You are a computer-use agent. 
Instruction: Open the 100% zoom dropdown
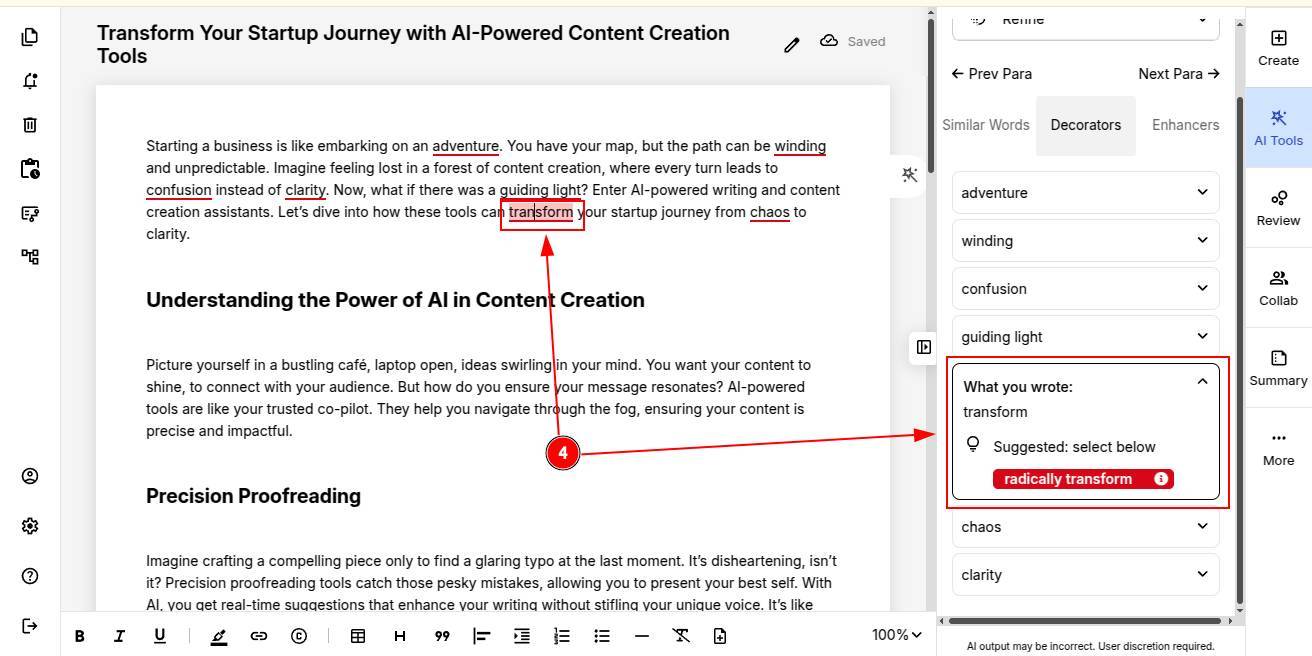[896, 635]
